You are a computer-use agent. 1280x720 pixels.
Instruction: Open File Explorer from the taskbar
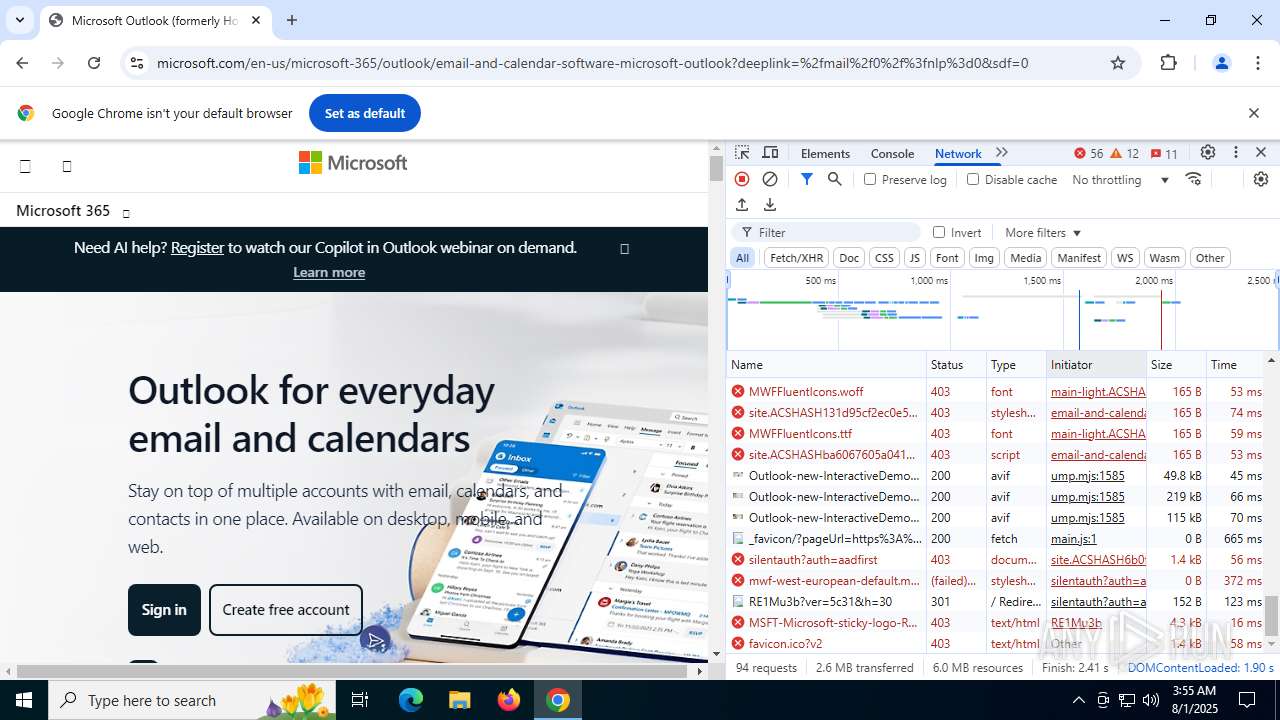pyautogui.click(x=459, y=700)
